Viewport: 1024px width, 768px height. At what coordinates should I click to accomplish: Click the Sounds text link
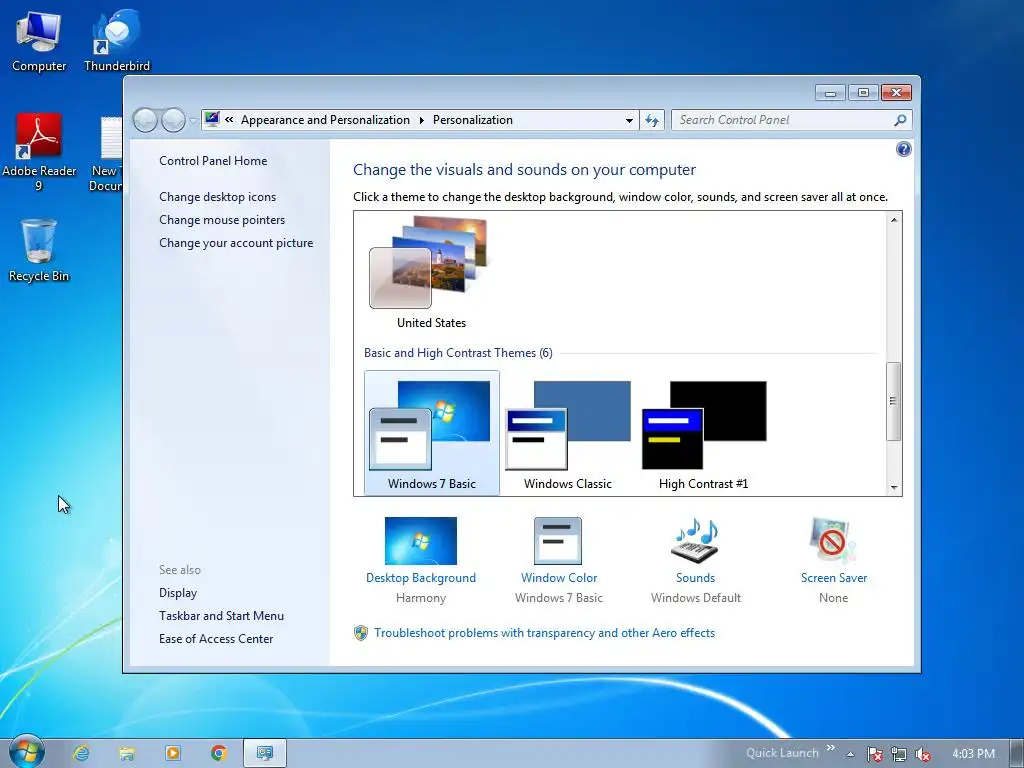click(696, 578)
